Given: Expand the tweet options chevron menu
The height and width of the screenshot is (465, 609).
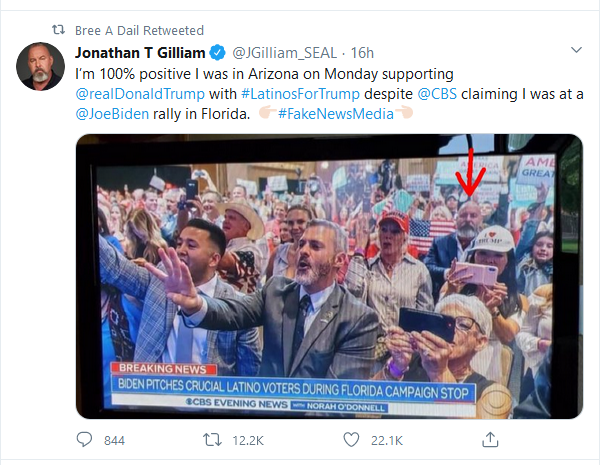Looking at the screenshot, I should pos(576,50).
